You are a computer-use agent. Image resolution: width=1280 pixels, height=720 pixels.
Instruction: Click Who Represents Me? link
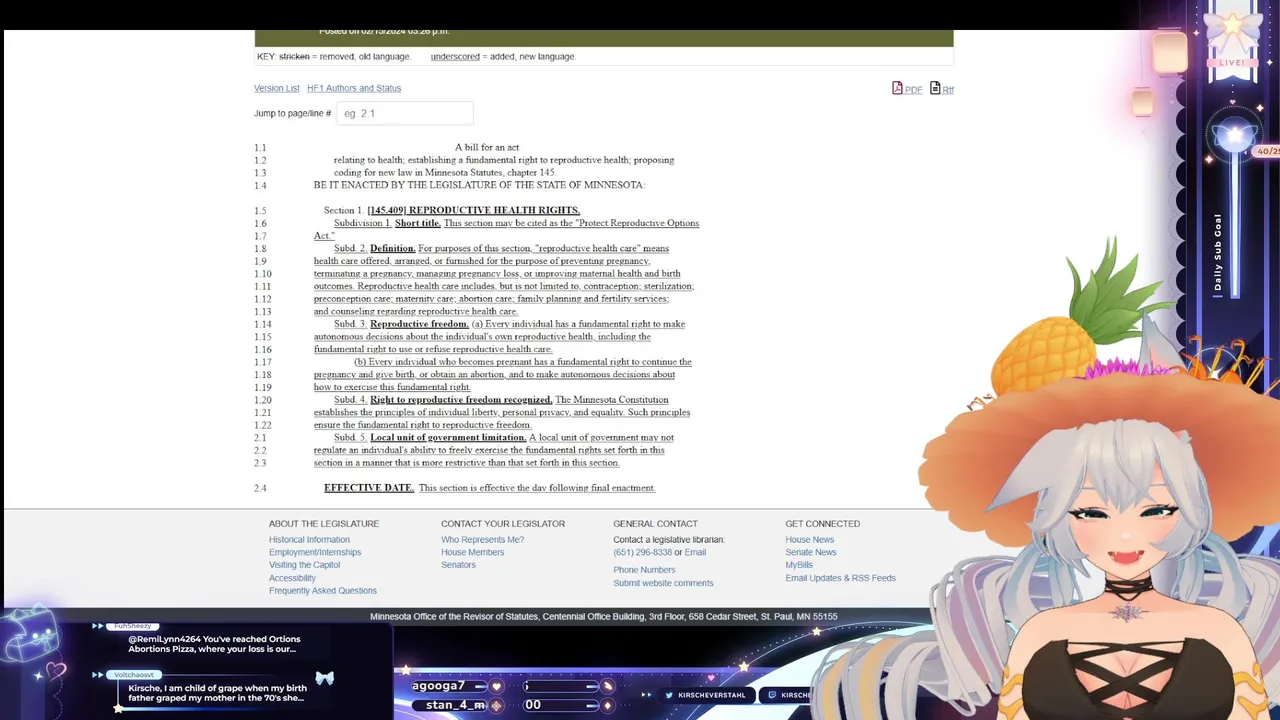[x=483, y=540]
